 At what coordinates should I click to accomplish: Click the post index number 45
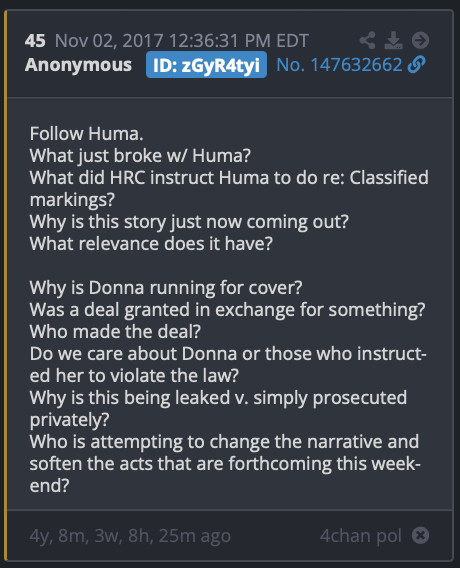click(x=35, y=41)
